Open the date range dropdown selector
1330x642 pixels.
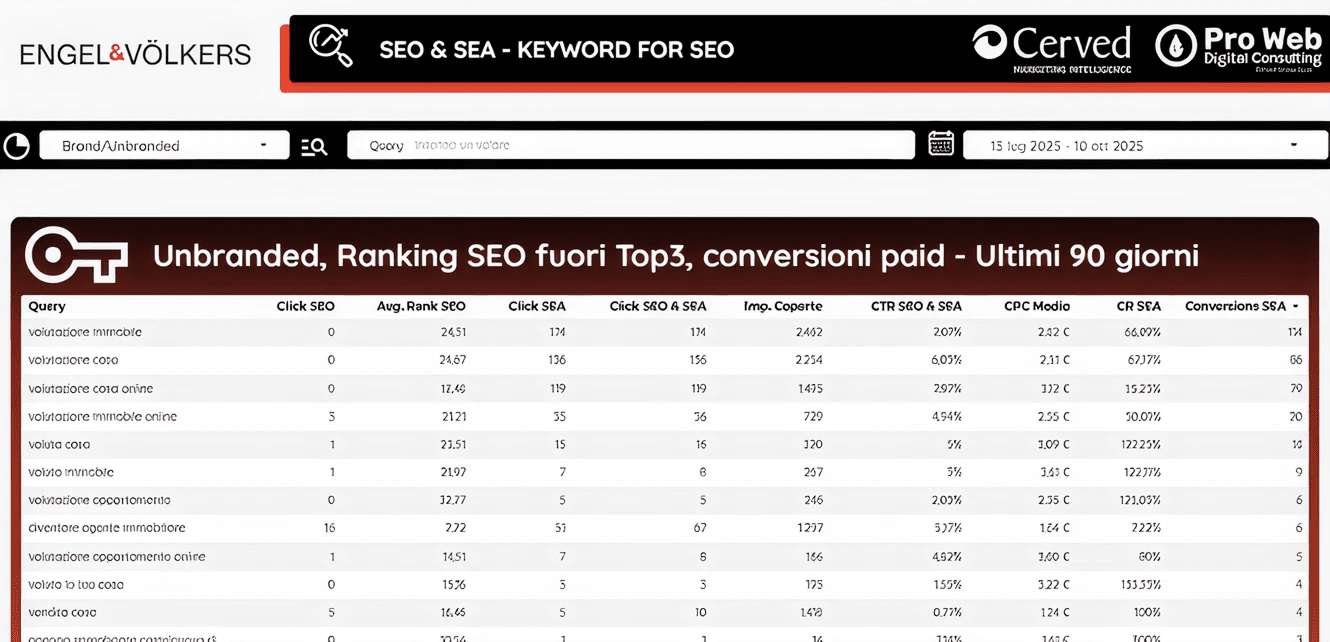tap(1145, 146)
